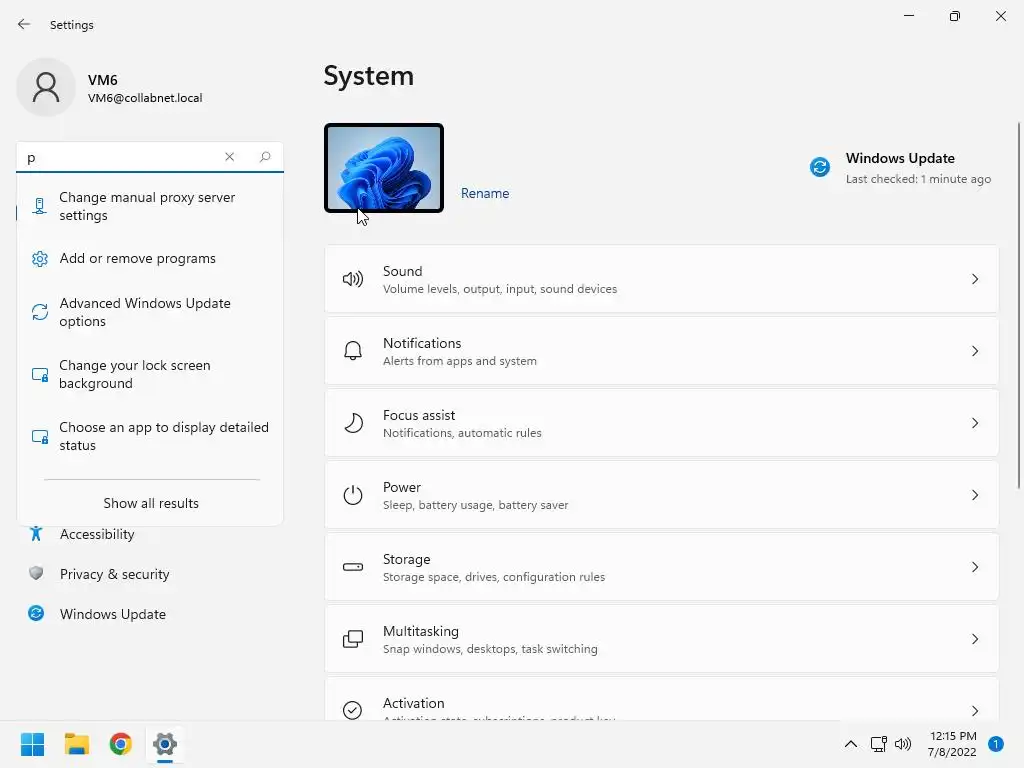Screen dimensions: 1024x768
Task: Click the icon beside Choose an app result
Action: (40, 436)
